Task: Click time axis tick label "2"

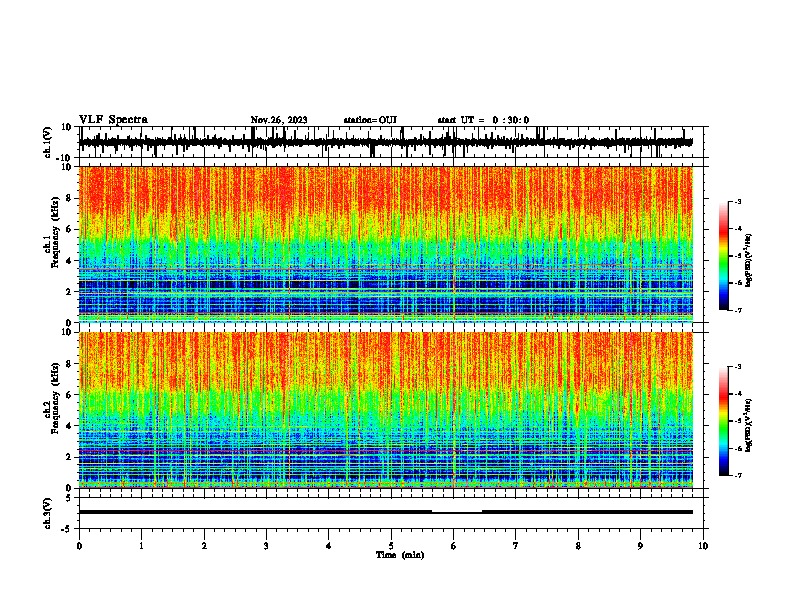Action: pos(204,546)
